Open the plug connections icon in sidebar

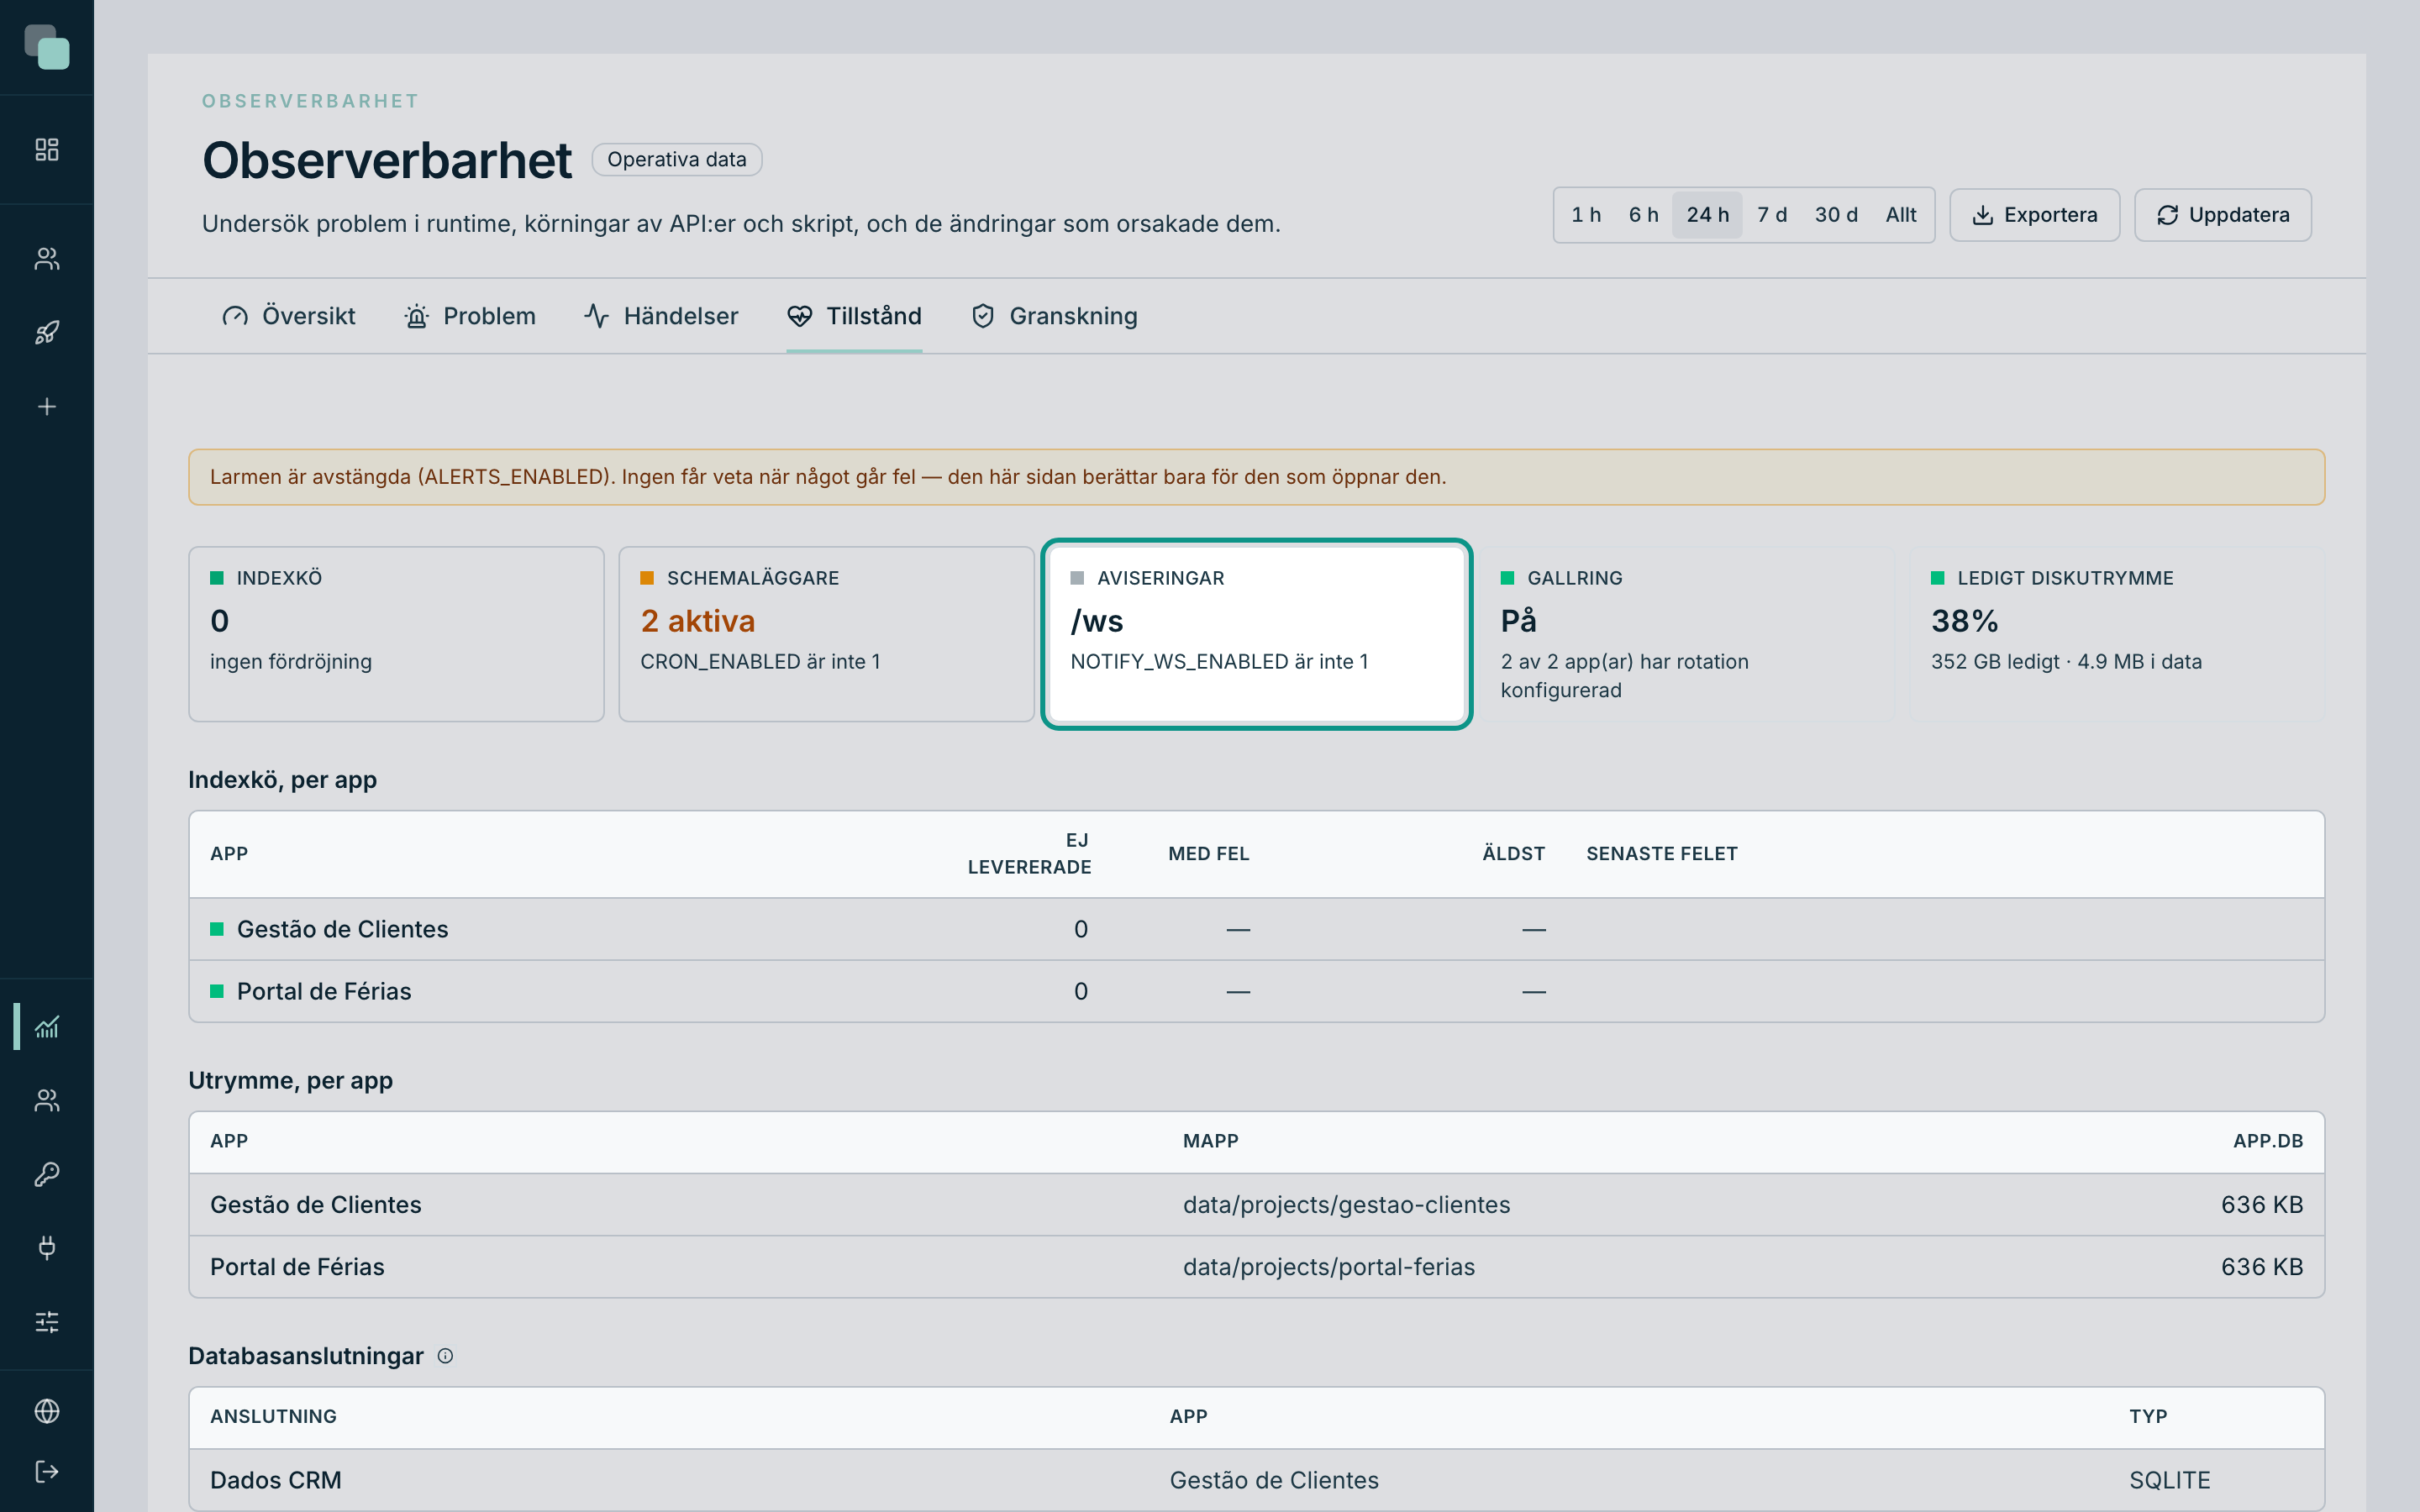click(47, 1248)
